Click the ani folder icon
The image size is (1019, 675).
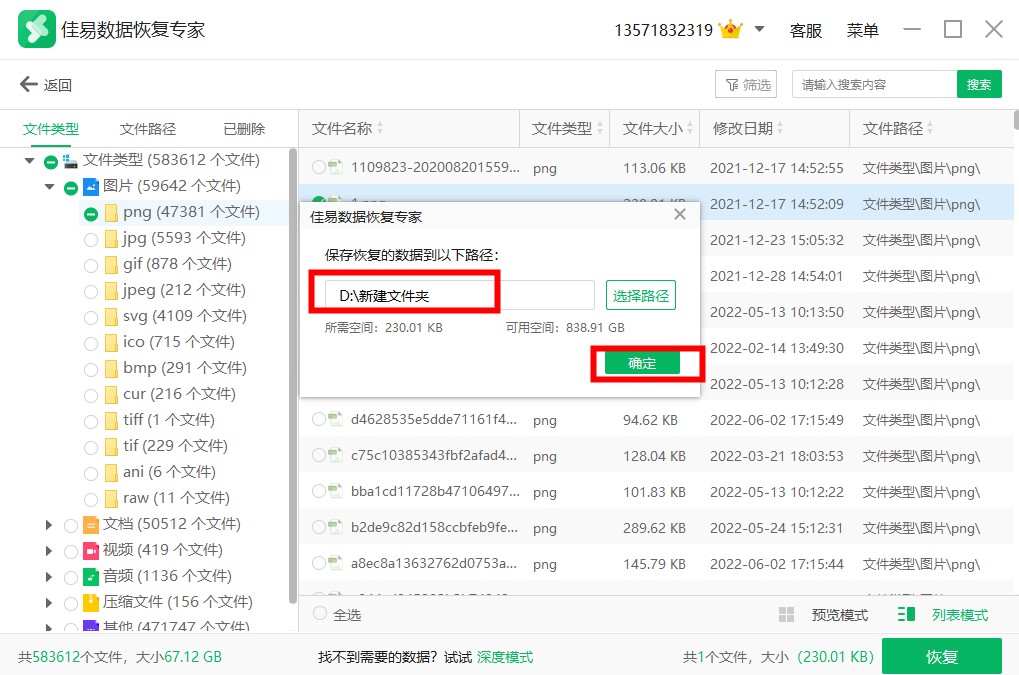[x=111, y=472]
